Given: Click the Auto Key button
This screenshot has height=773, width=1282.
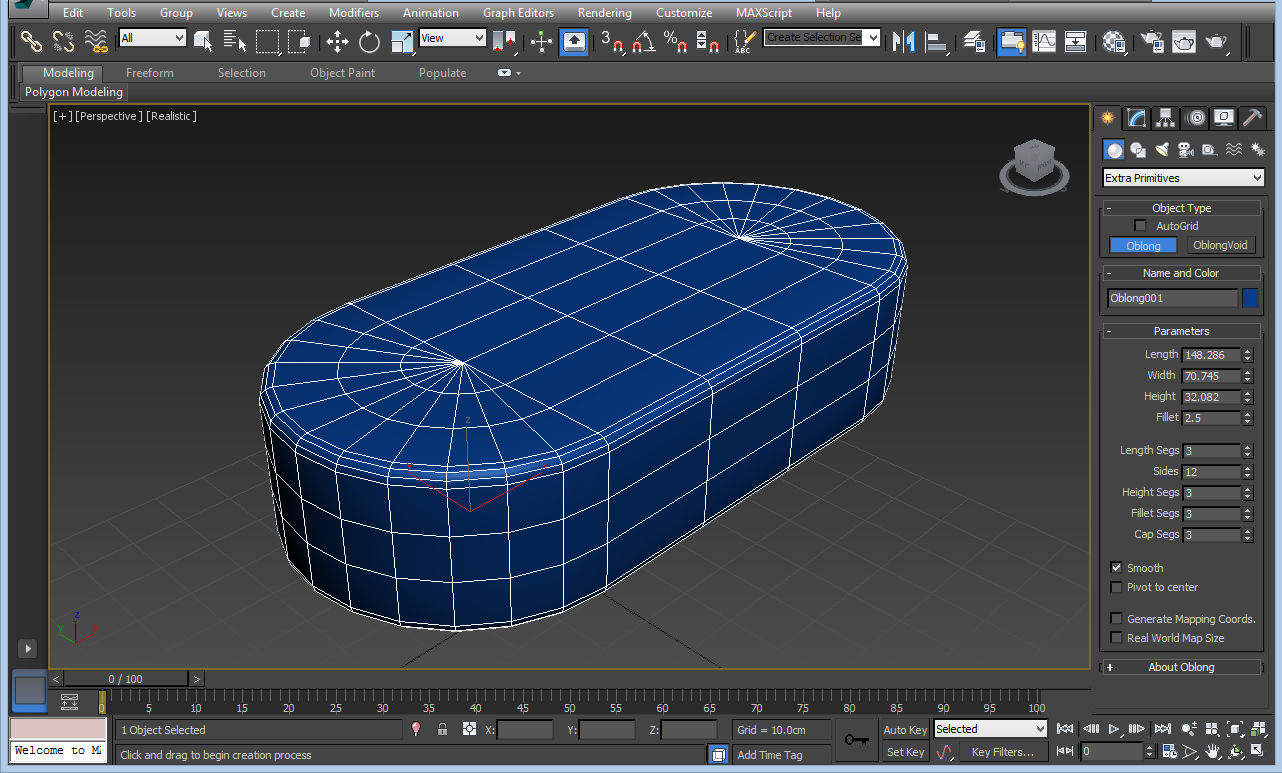Looking at the screenshot, I should point(905,730).
